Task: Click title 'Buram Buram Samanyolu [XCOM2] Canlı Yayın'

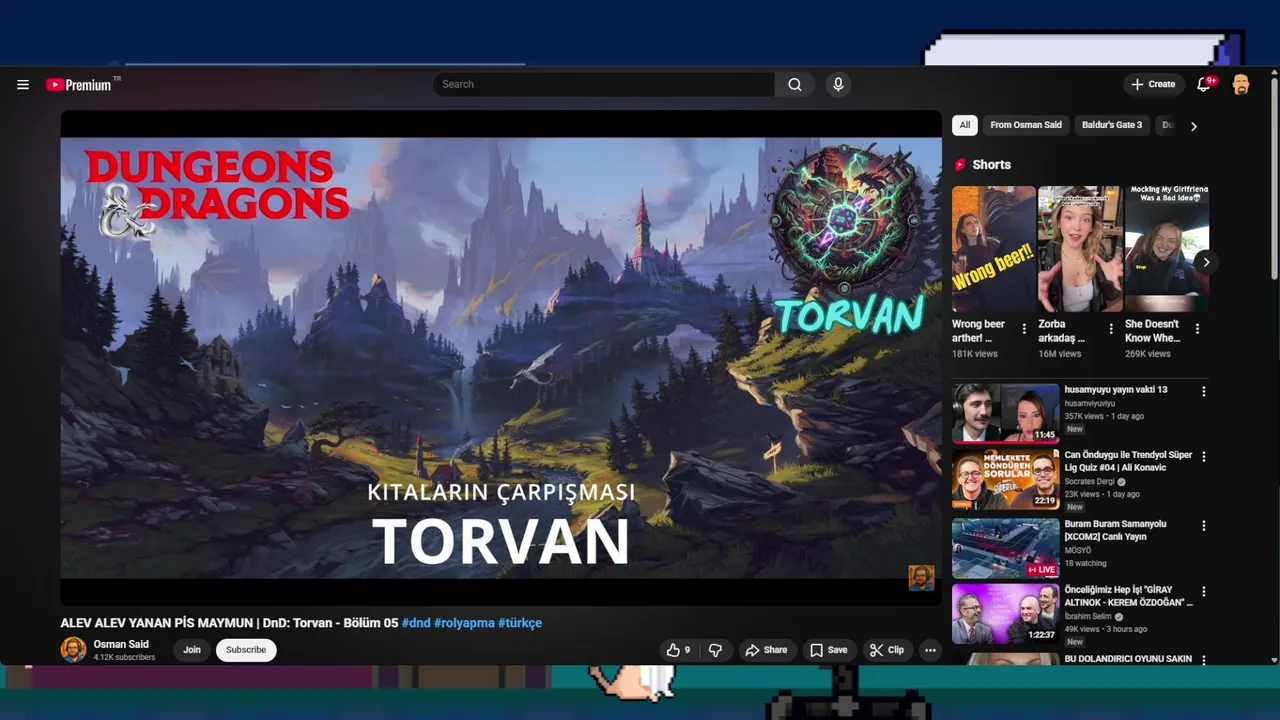Action: click(x=1115, y=530)
